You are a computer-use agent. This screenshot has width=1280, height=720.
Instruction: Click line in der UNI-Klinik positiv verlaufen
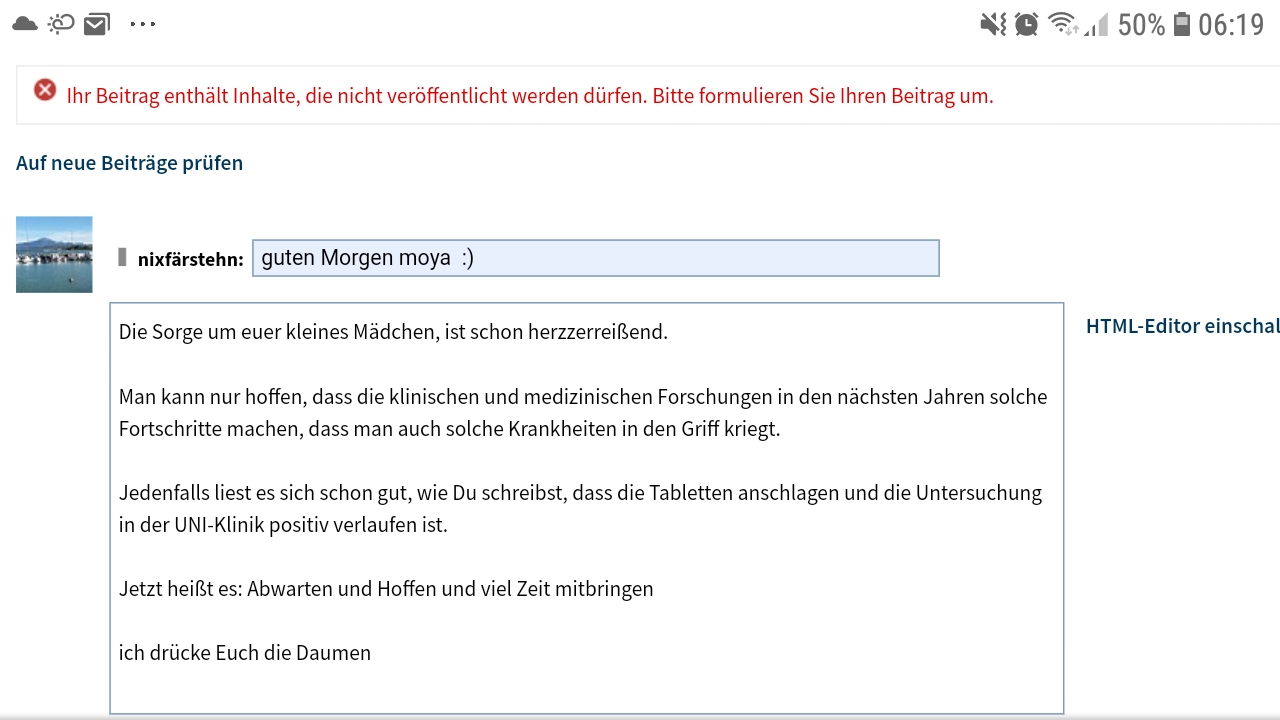pos(283,525)
